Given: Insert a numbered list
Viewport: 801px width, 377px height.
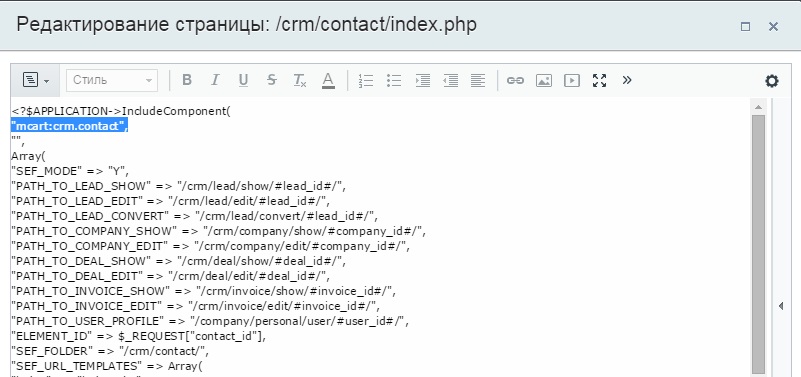Looking at the screenshot, I should [x=366, y=80].
